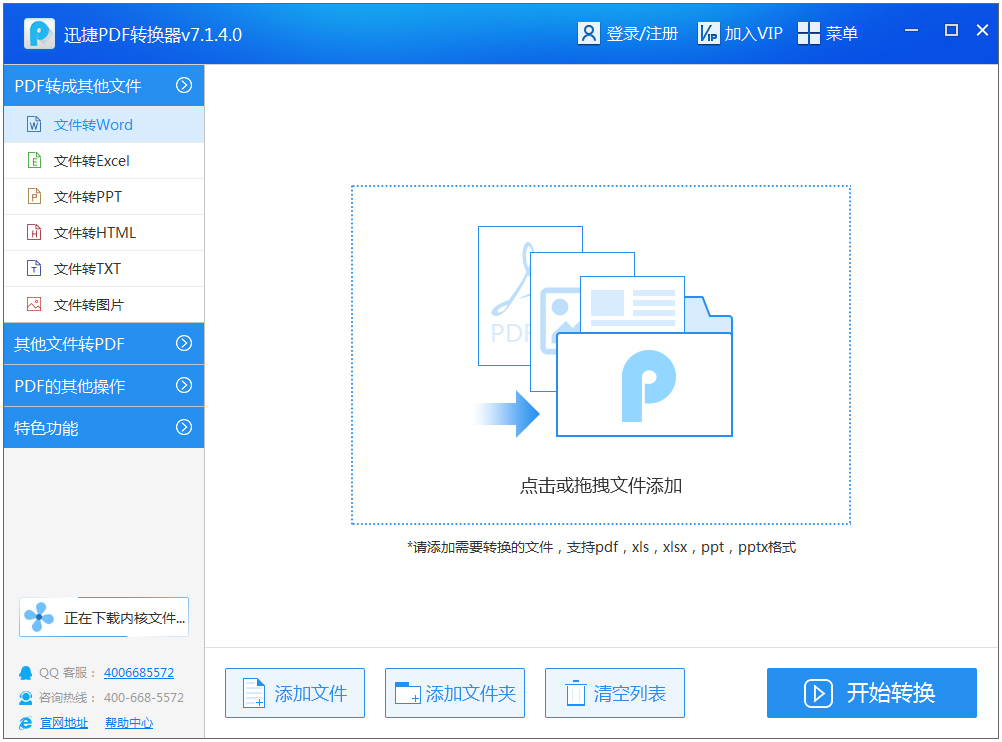Viewport: 1002px width, 742px height.
Task: Click chevron next to 其他文件转PDF
Action: [184, 343]
